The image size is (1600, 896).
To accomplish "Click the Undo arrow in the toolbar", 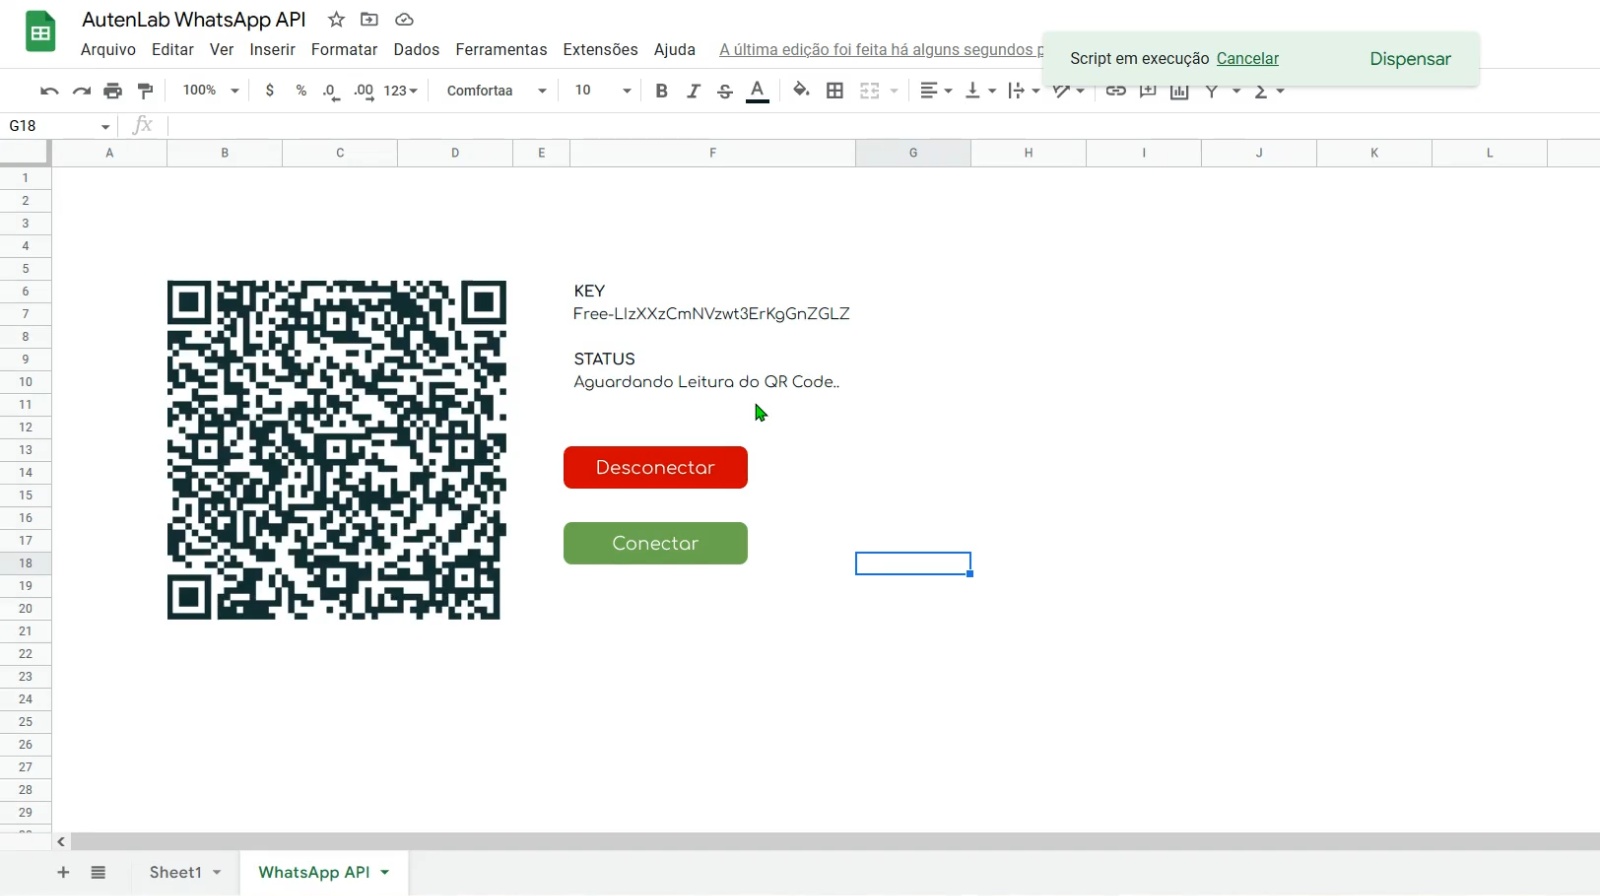I will point(49,91).
